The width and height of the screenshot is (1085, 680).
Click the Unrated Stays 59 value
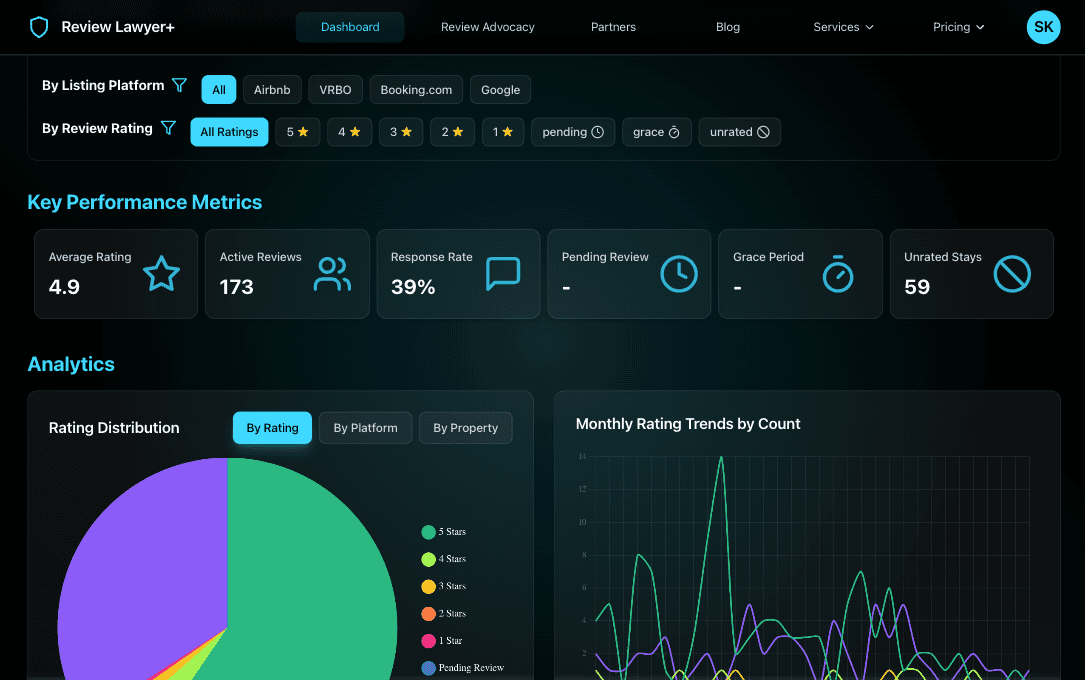[917, 287]
